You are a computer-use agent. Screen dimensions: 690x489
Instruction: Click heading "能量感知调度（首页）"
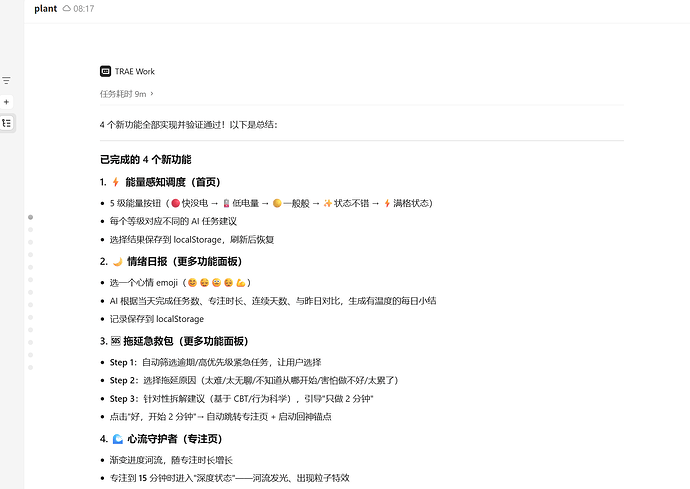pos(172,182)
